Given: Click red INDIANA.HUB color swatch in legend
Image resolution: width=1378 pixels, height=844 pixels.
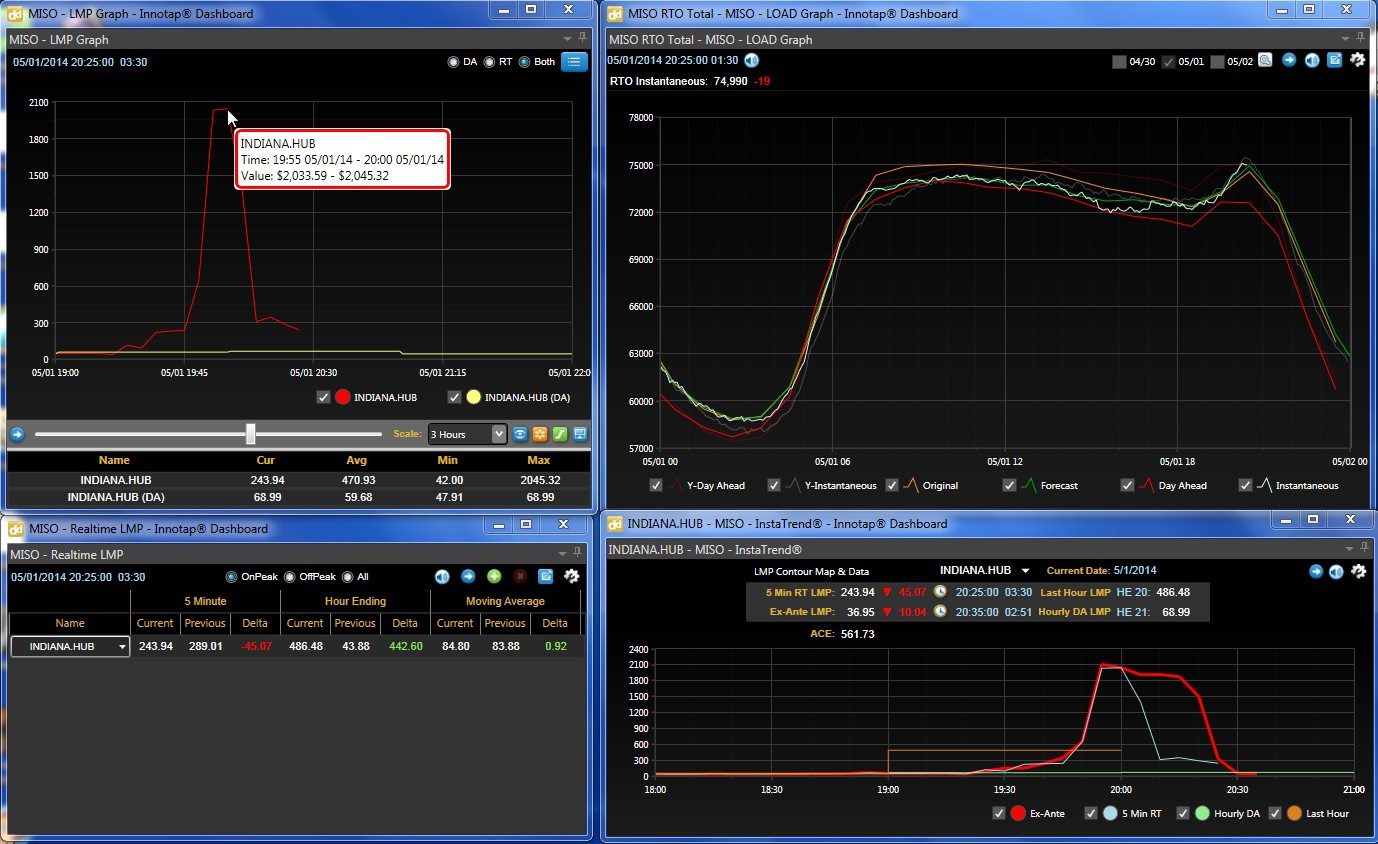Looking at the screenshot, I should (343, 397).
